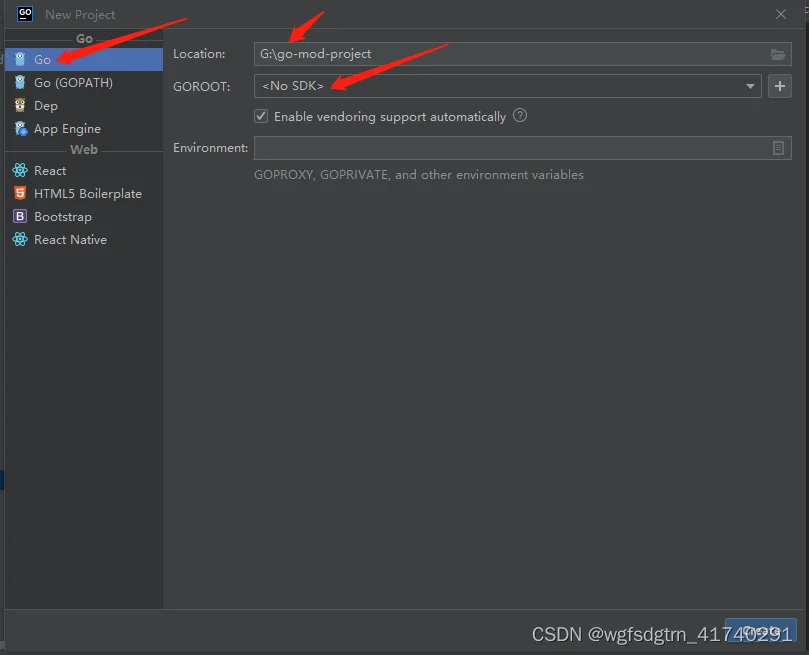Edit the Location path field
The image size is (809, 655).
click(x=523, y=54)
